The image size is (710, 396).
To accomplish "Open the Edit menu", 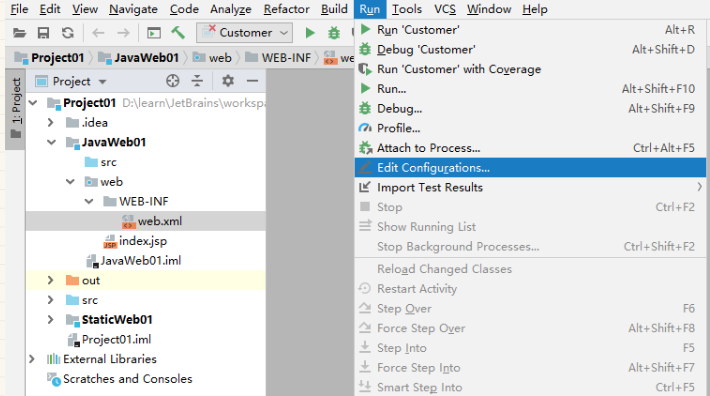I will [x=50, y=9].
